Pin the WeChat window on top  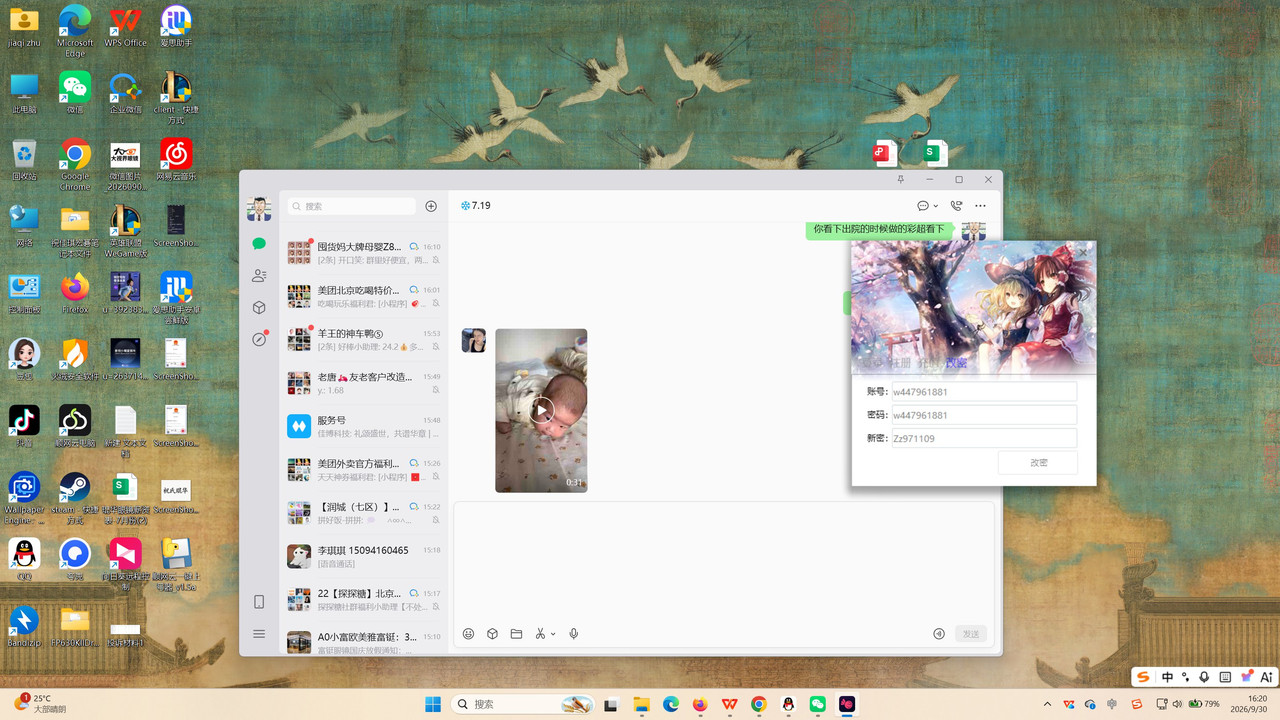pos(901,180)
